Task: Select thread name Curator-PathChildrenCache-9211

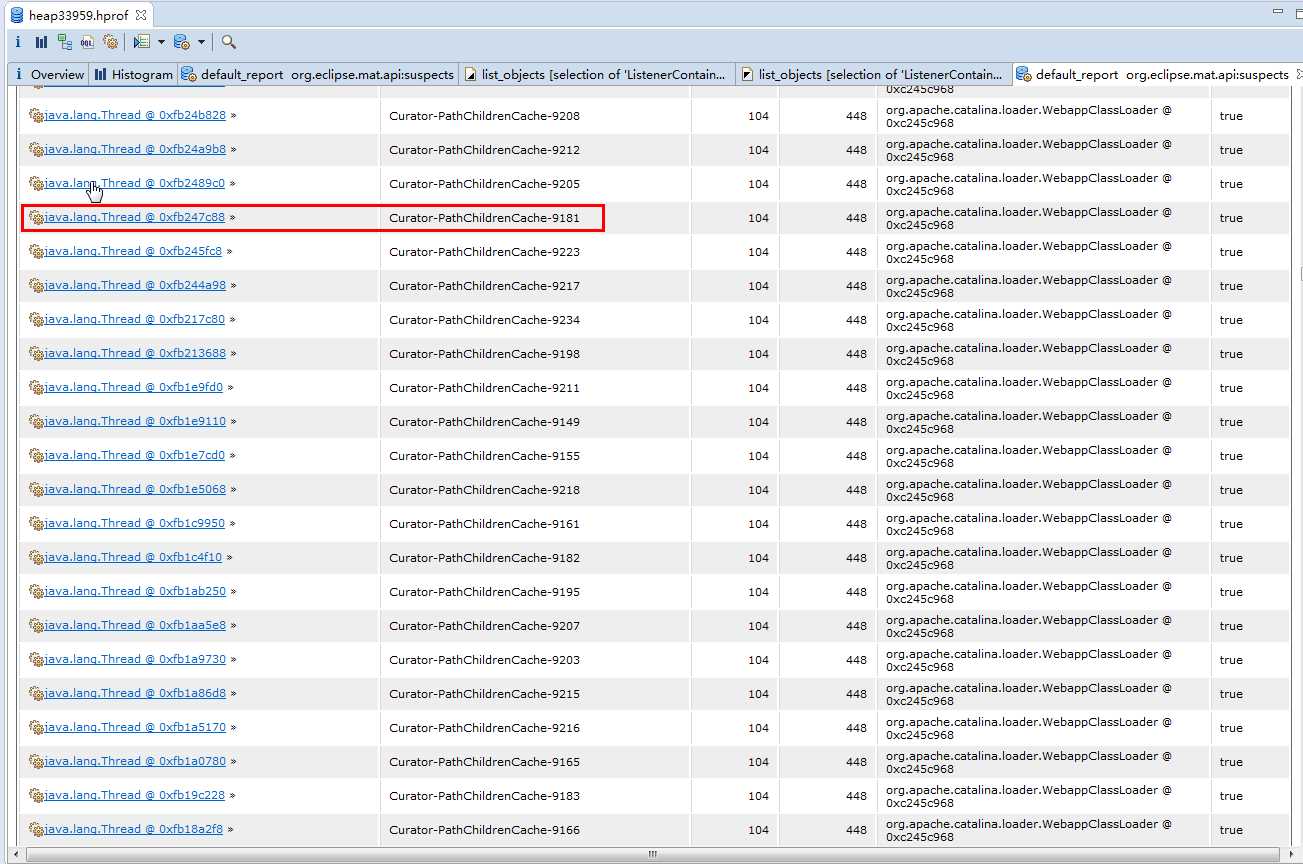Action: [x=484, y=388]
